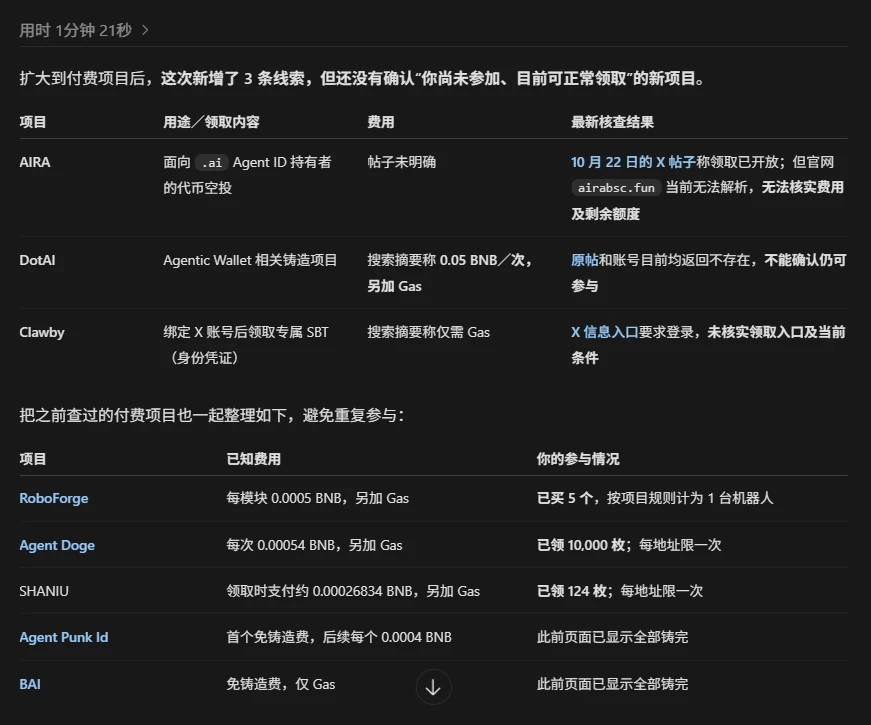Open the 10 月 22 日的 X 帖子 link
871x725 pixels.
[633, 162]
